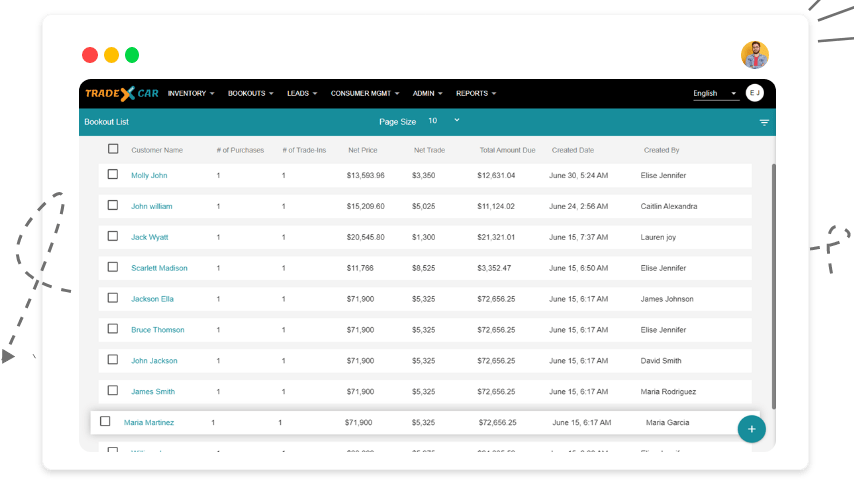Open the English language selector
Viewport: 854px width, 483px height.
(715, 94)
